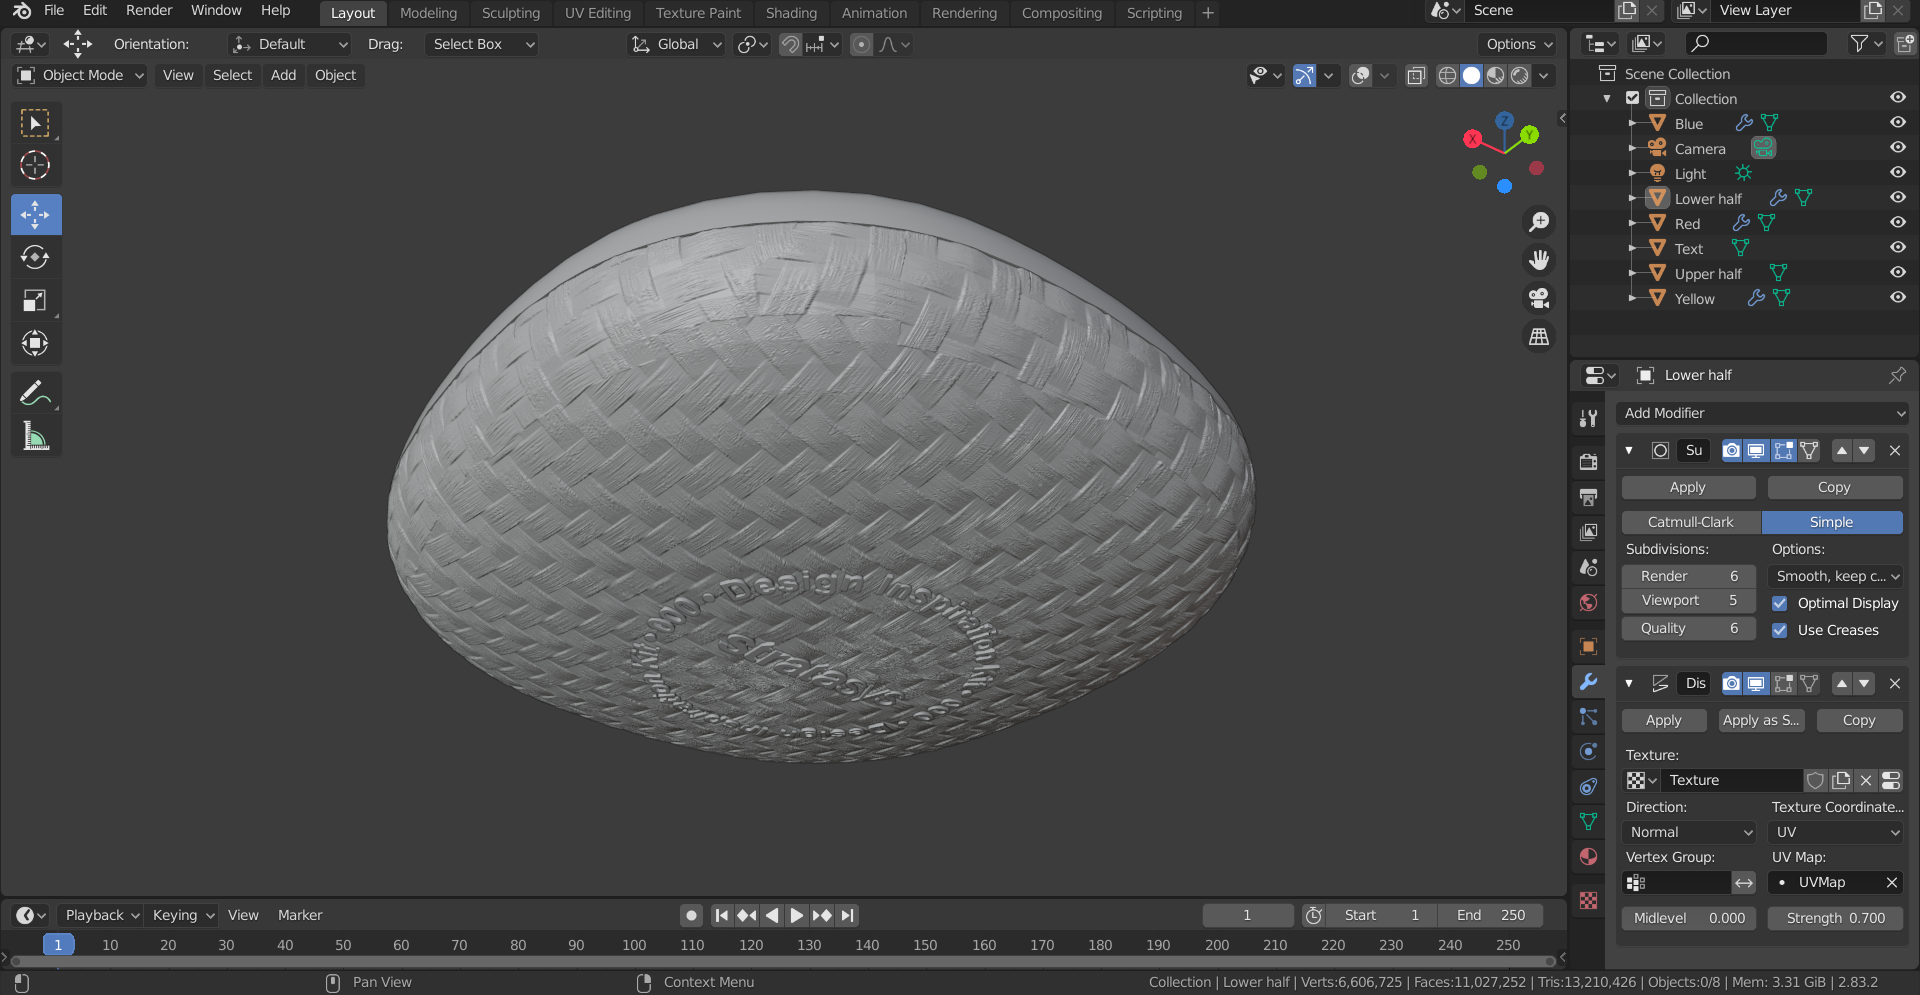Select the Measure tool
This screenshot has height=995, width=1920.
click(x=35, y=436)
